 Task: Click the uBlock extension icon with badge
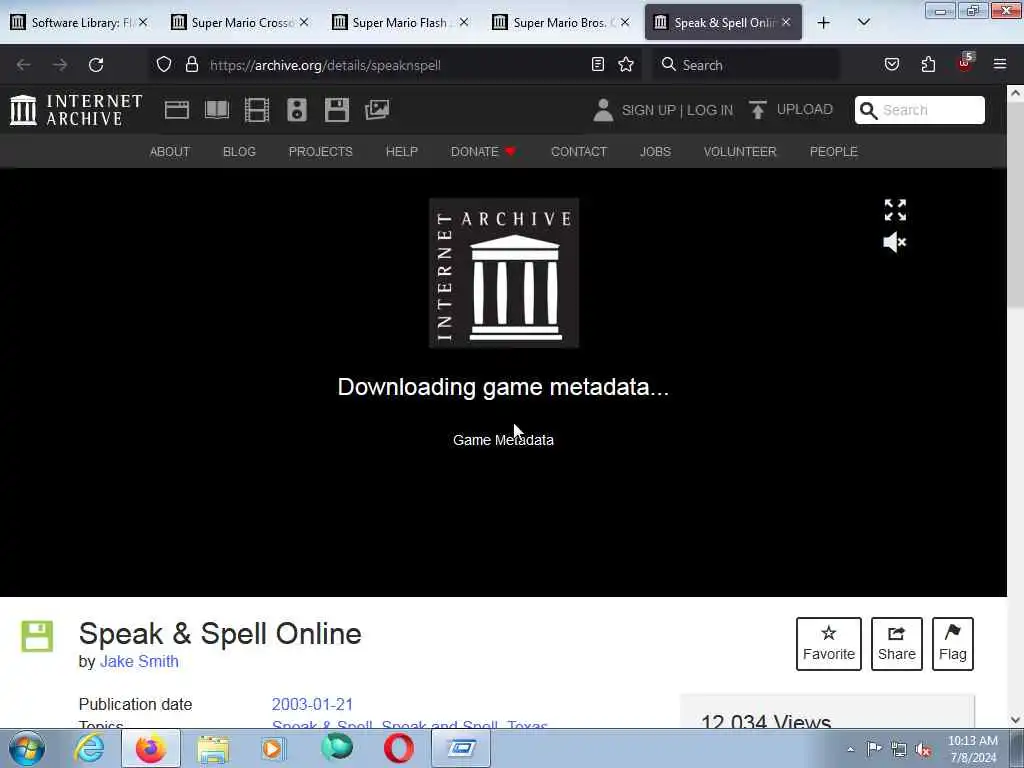point(965,63)
